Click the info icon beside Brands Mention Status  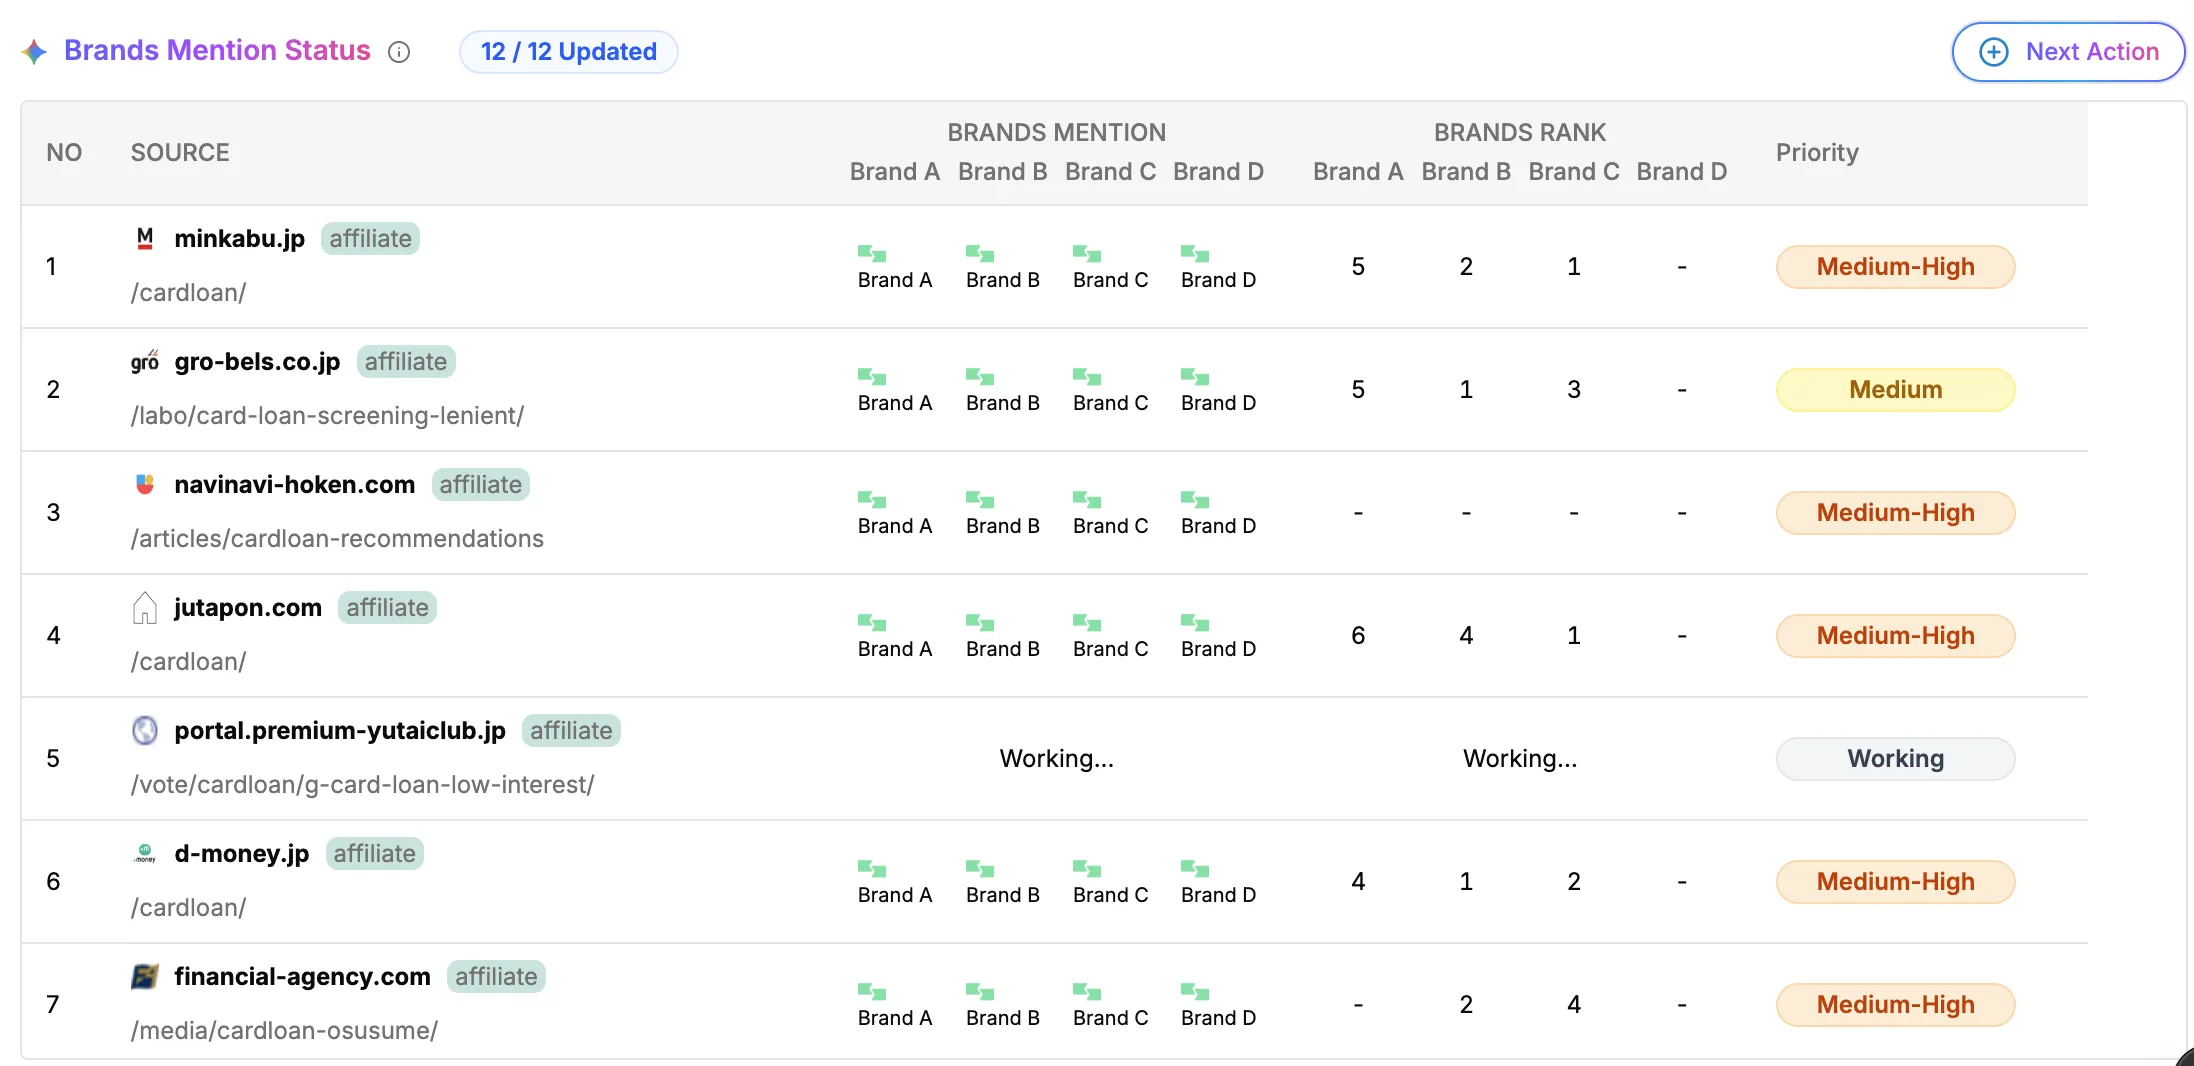[x=399, y=52]
